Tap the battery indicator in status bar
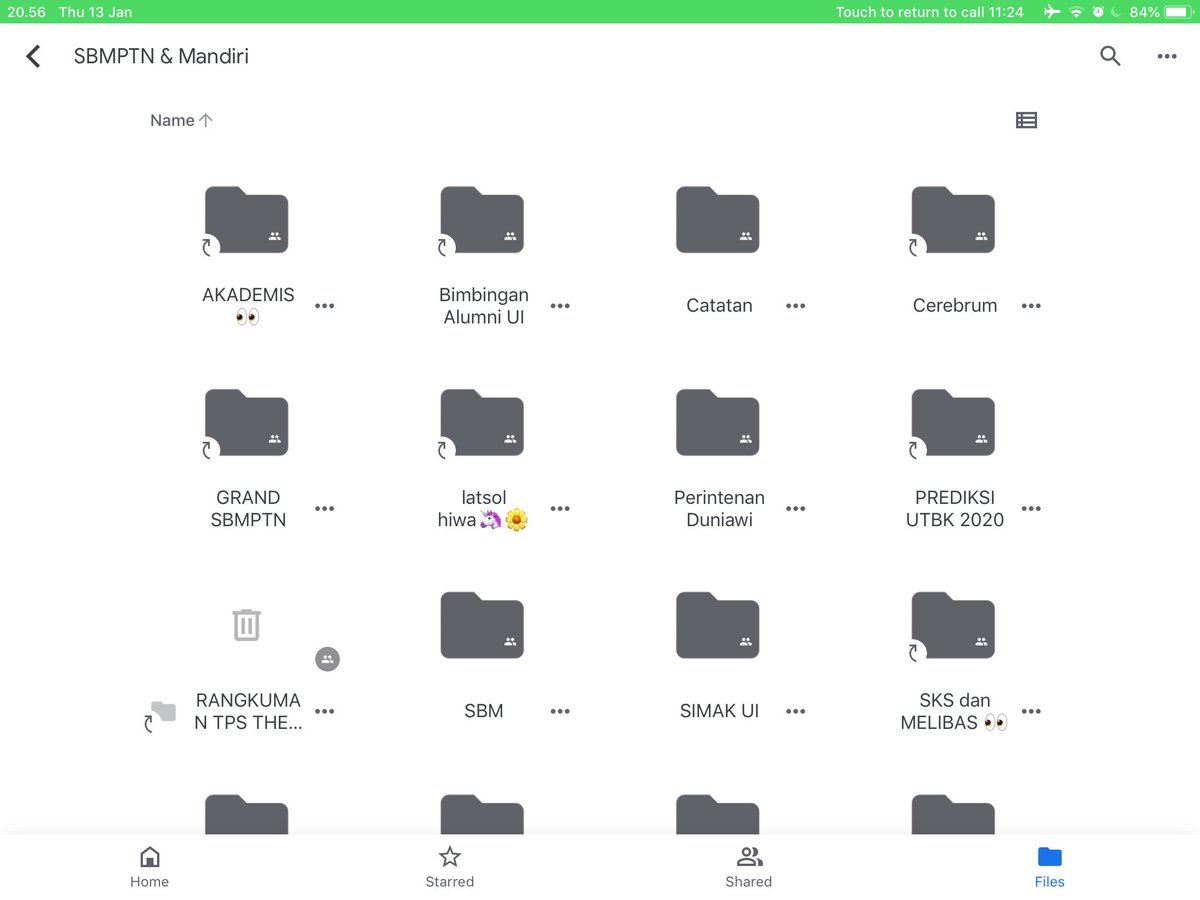This screenshot has width=1200, height=900. (1180, 12)
